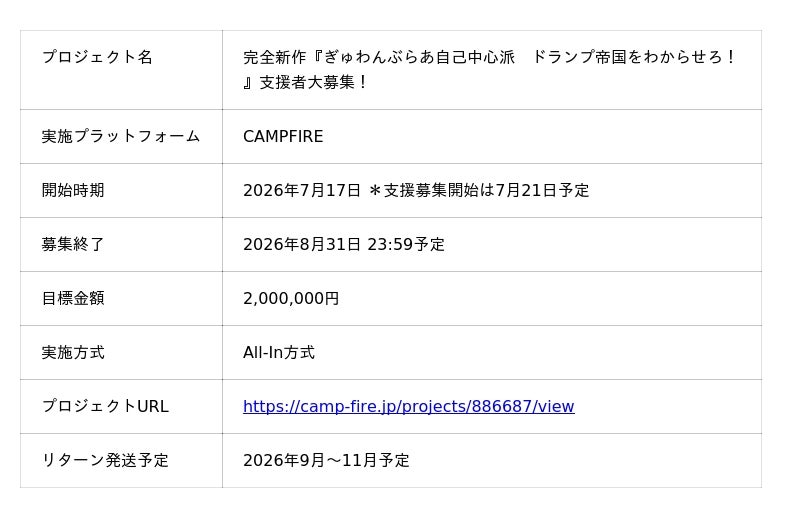Click the 2026年7月17日 start date text
The height and width of the screenshot is (518, 800).
click(302, 190)
